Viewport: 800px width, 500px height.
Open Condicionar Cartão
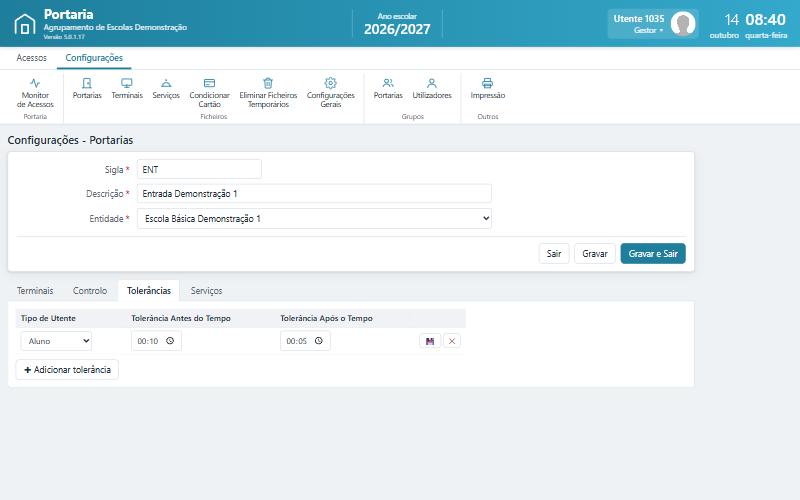(209, 93)
